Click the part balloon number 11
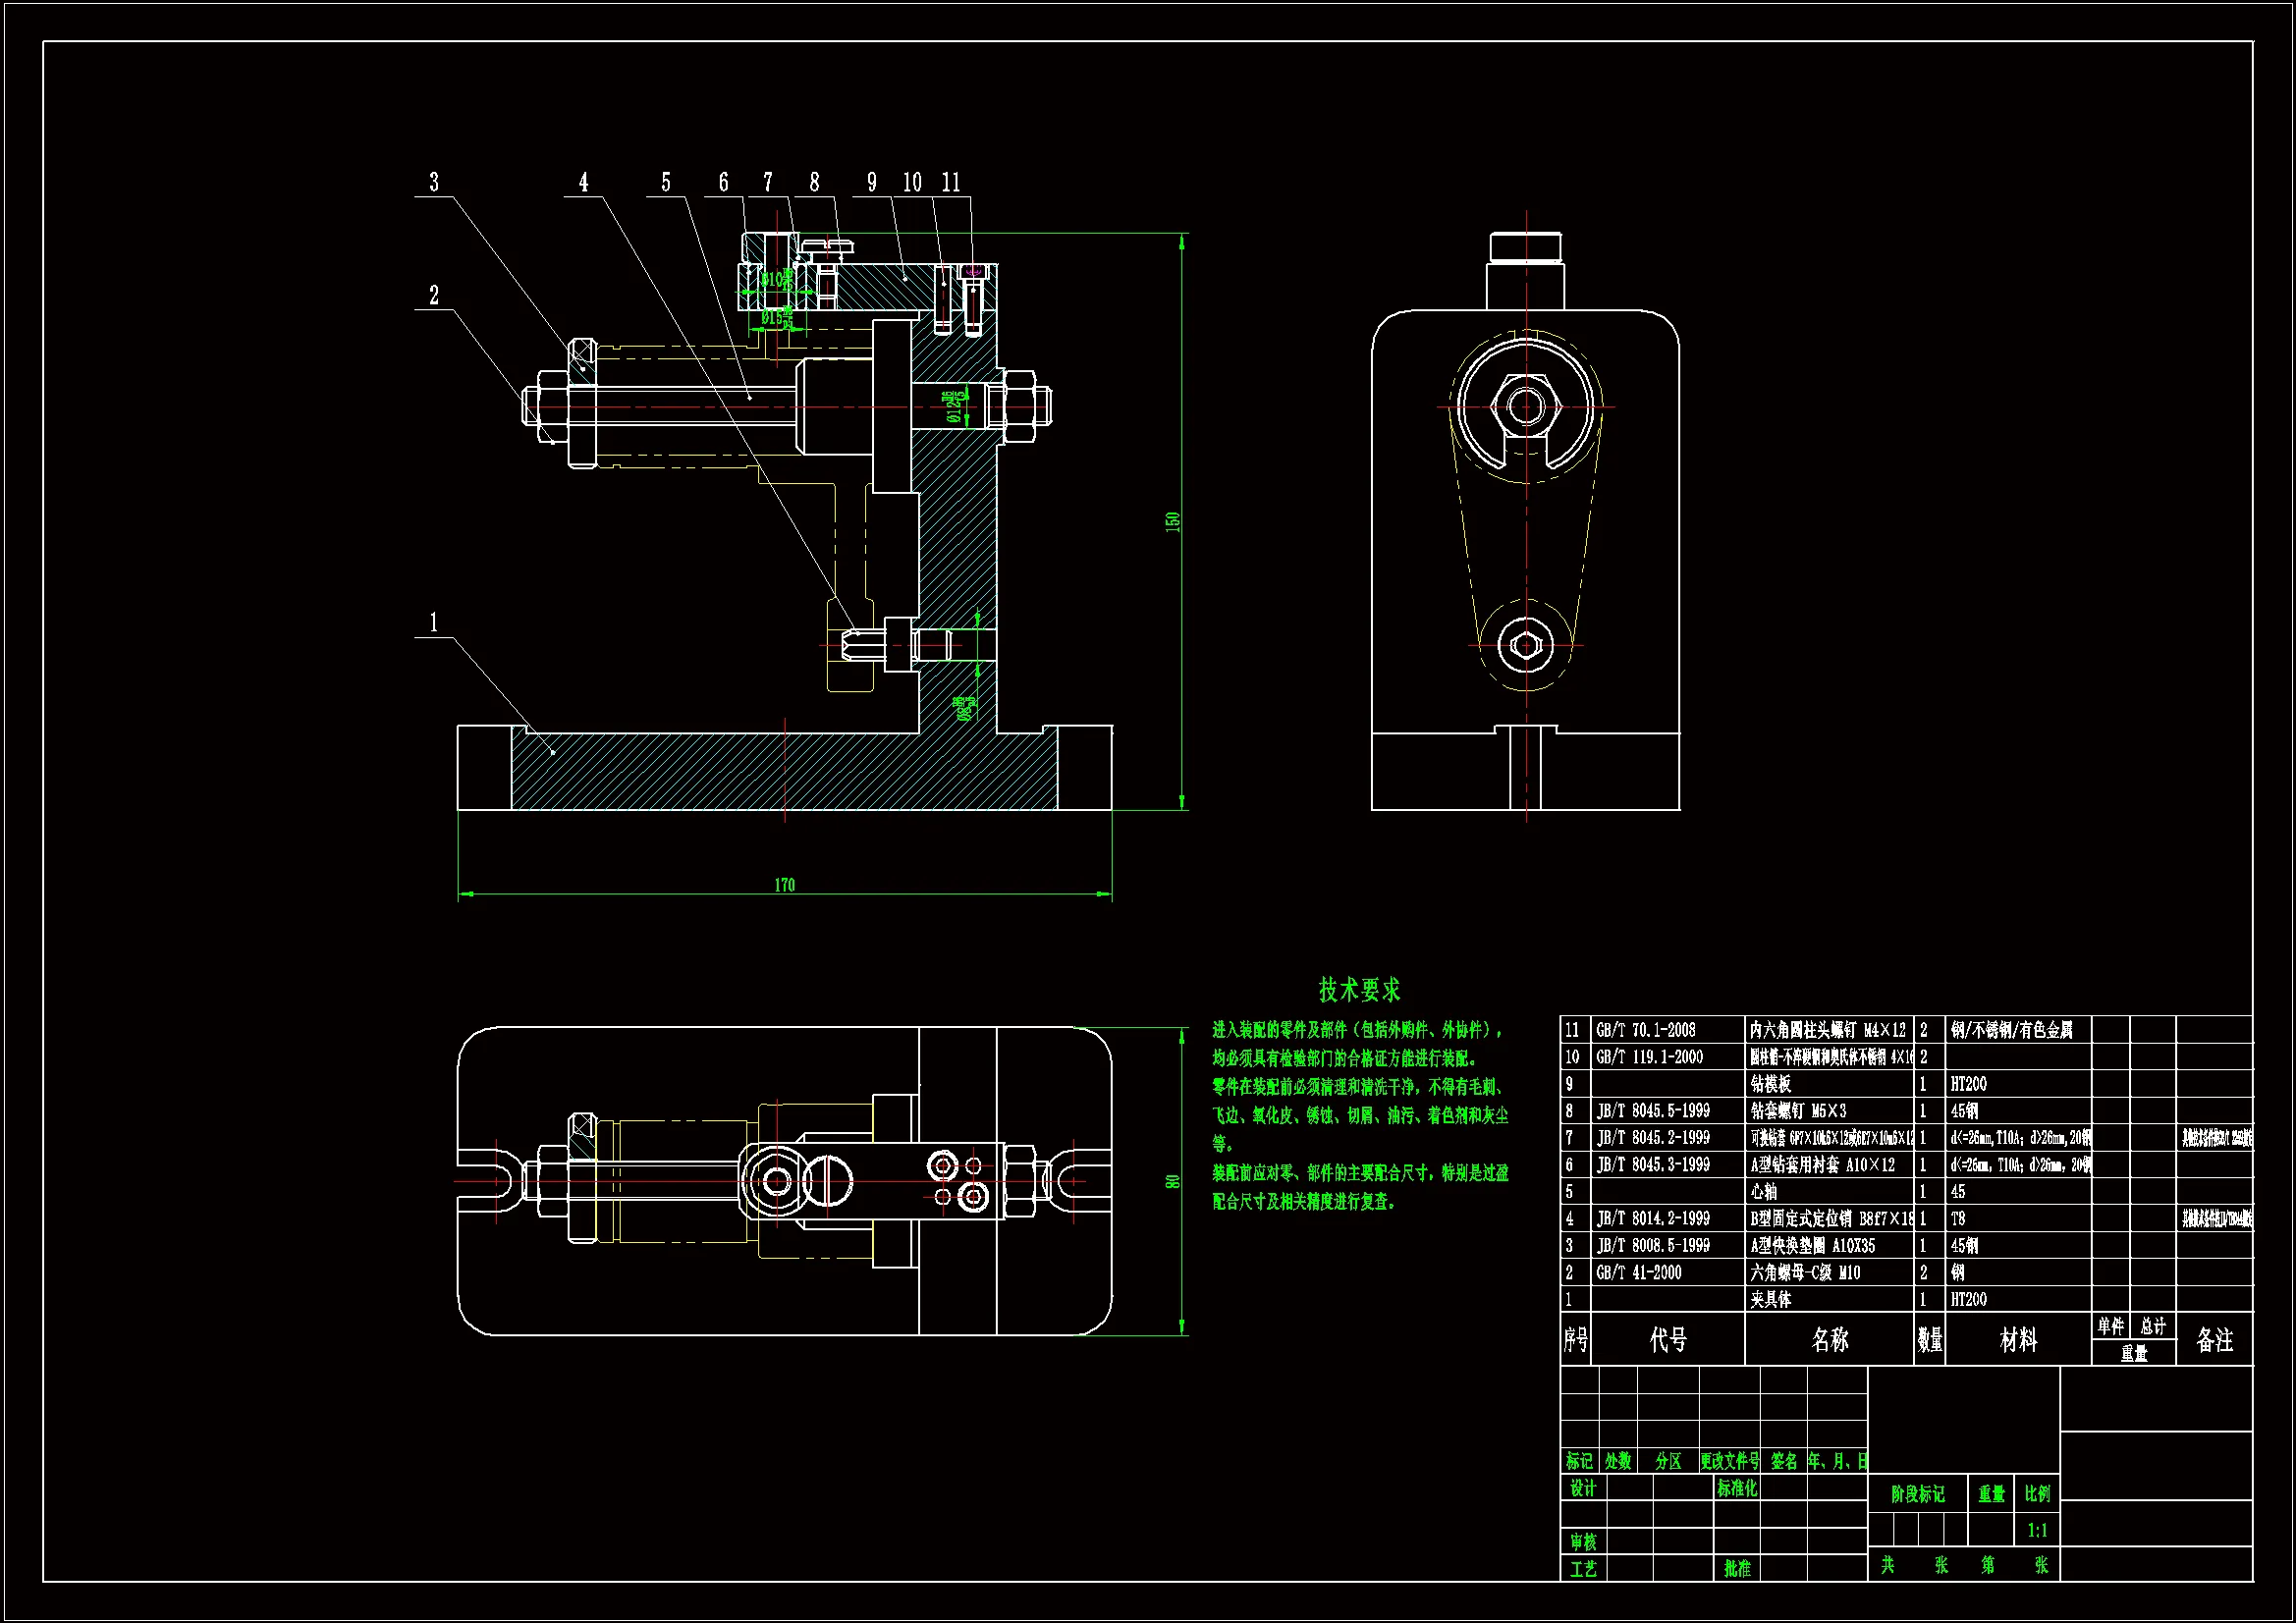The height and width of the screenshot is (1623, 2296). 951,182
